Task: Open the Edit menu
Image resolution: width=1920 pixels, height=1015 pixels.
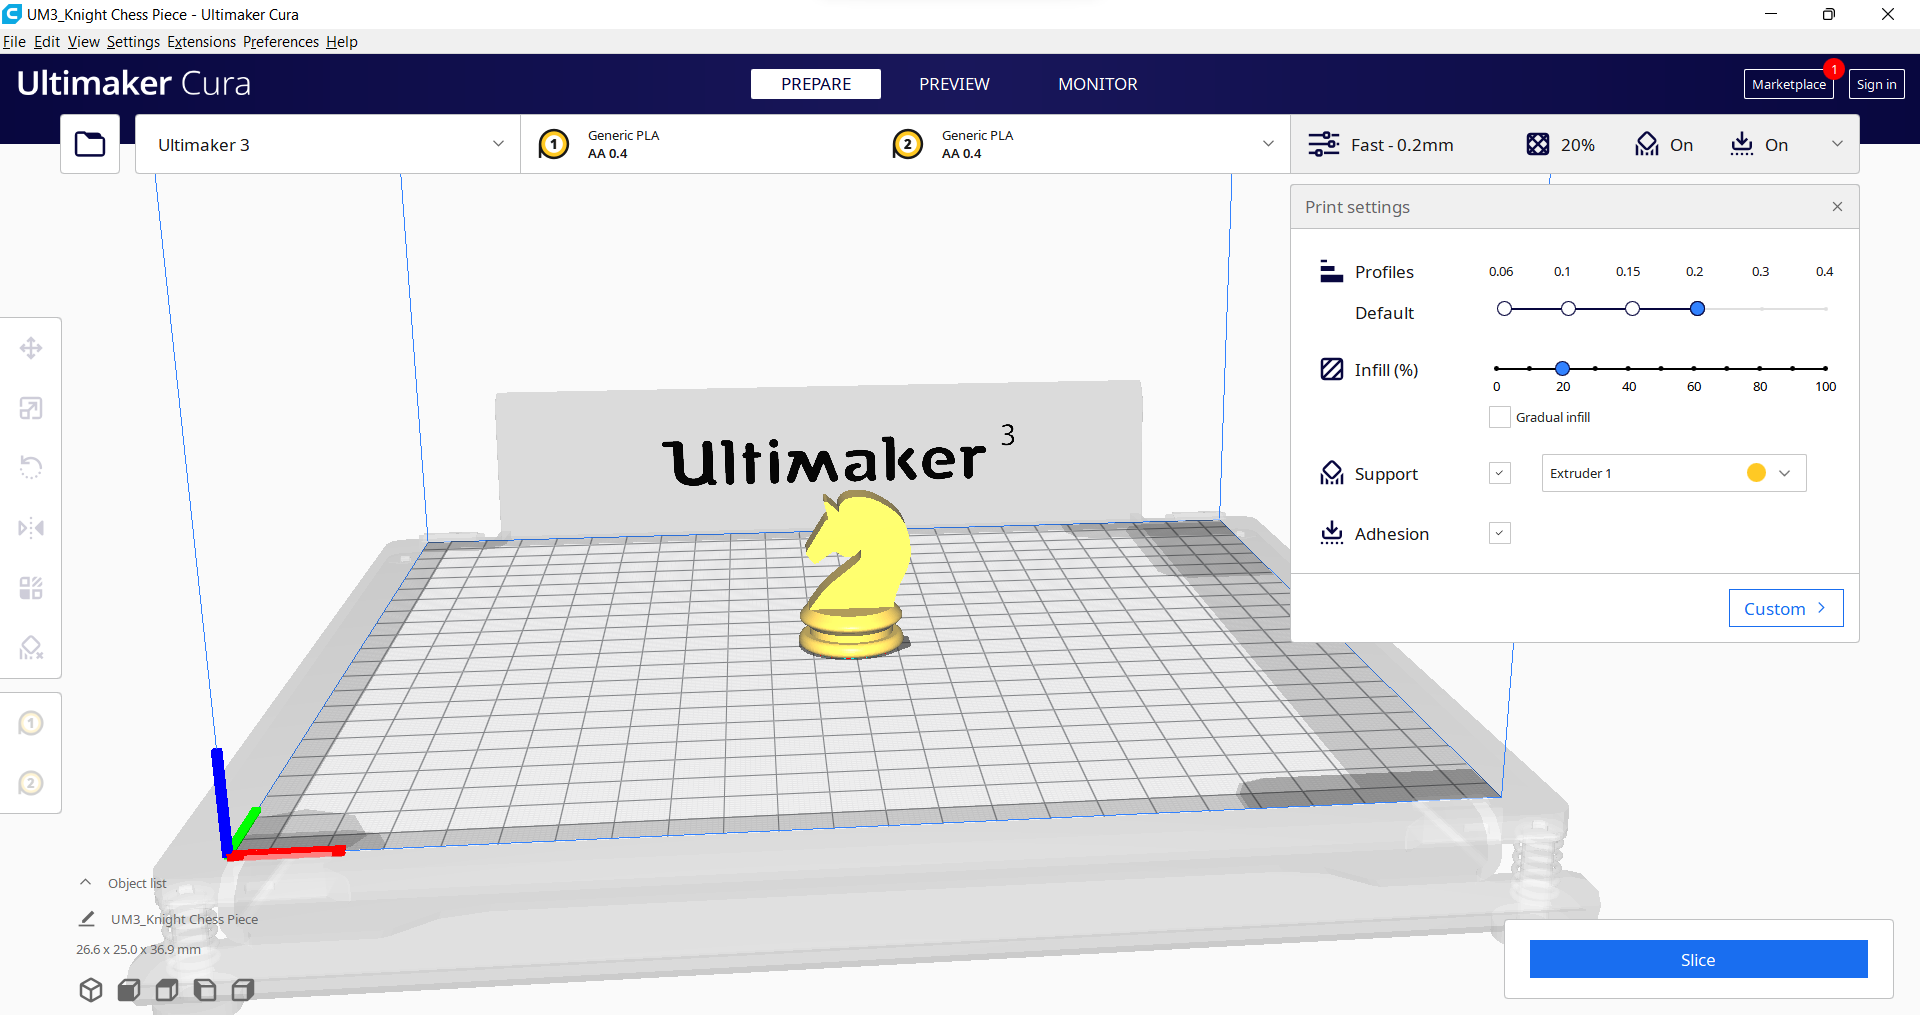Action: click(47, 42)
